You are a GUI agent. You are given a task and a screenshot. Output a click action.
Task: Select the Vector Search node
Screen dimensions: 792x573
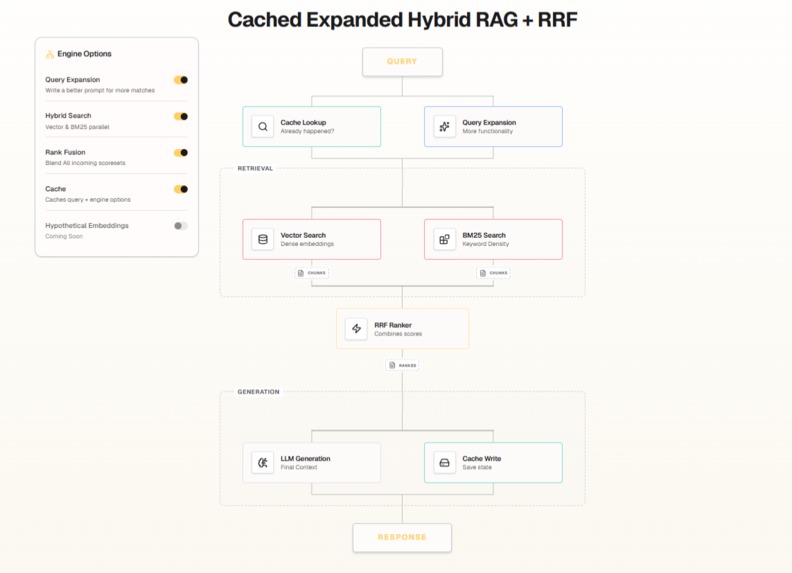coord(312,240)
